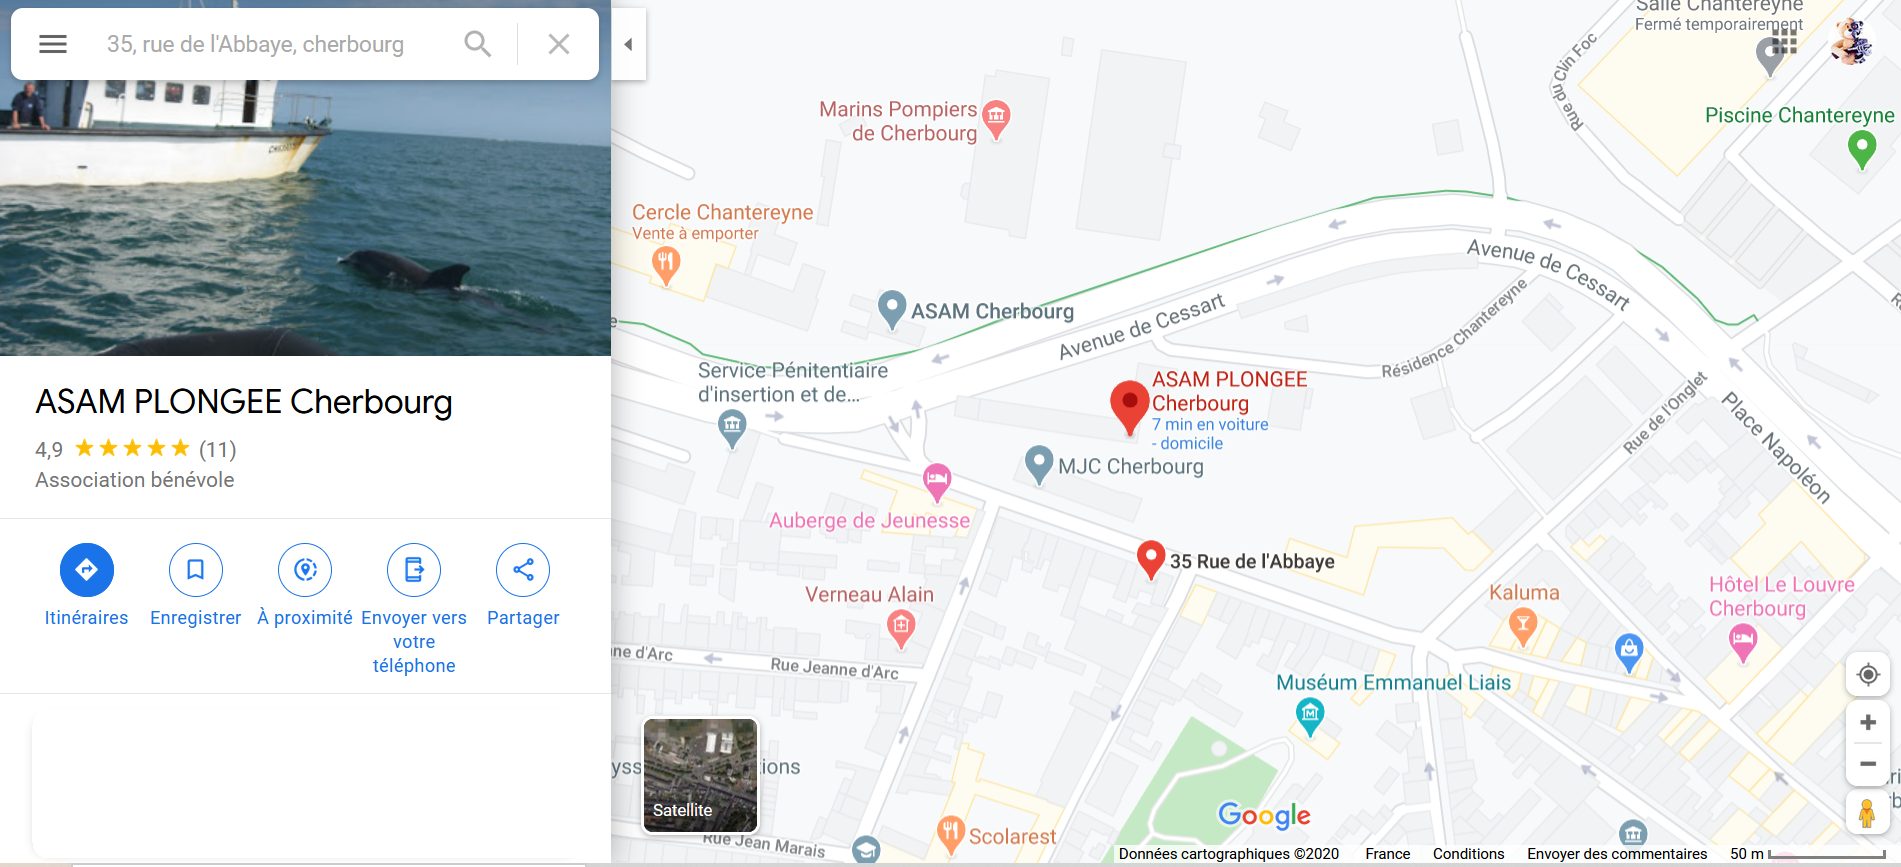The width and height of the screenshot is (1901, 867).
Task: Click Cercle Chantereyne restaurant marker
Action: (666, 266)
